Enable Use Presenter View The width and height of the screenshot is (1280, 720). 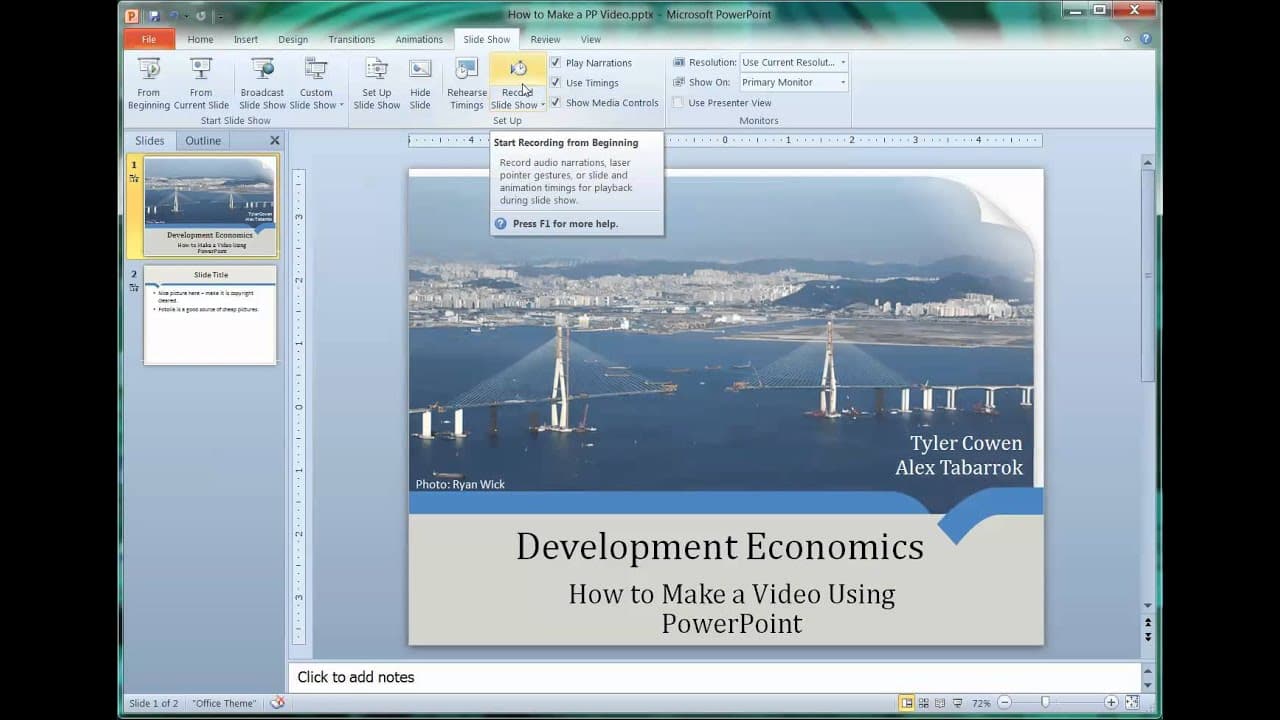(679, 102)
